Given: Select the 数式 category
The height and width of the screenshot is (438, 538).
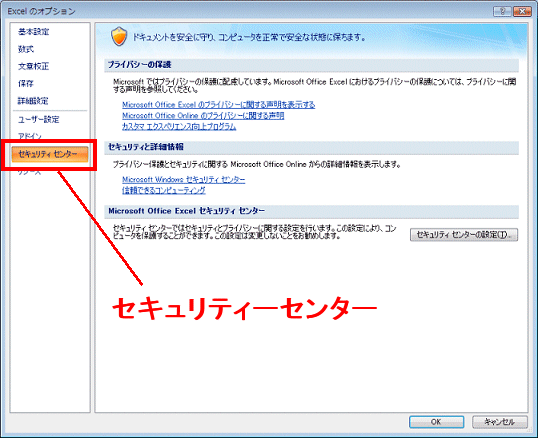Looking at the screenshot, I should (x=26, y=49).
